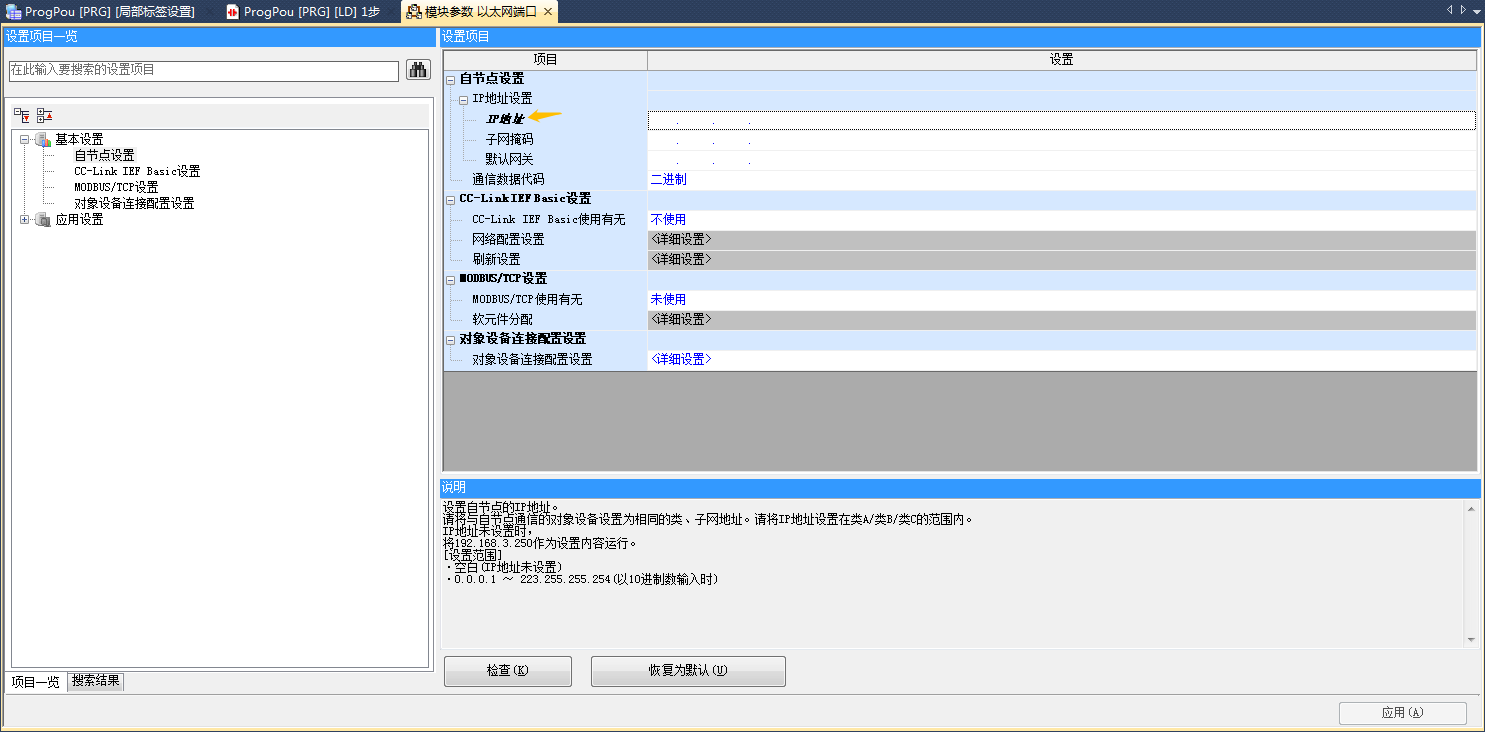Close the 模块参数 以太网端口 tab
1485x732 pixels.
pyautogui.click(x=548, y=12)
